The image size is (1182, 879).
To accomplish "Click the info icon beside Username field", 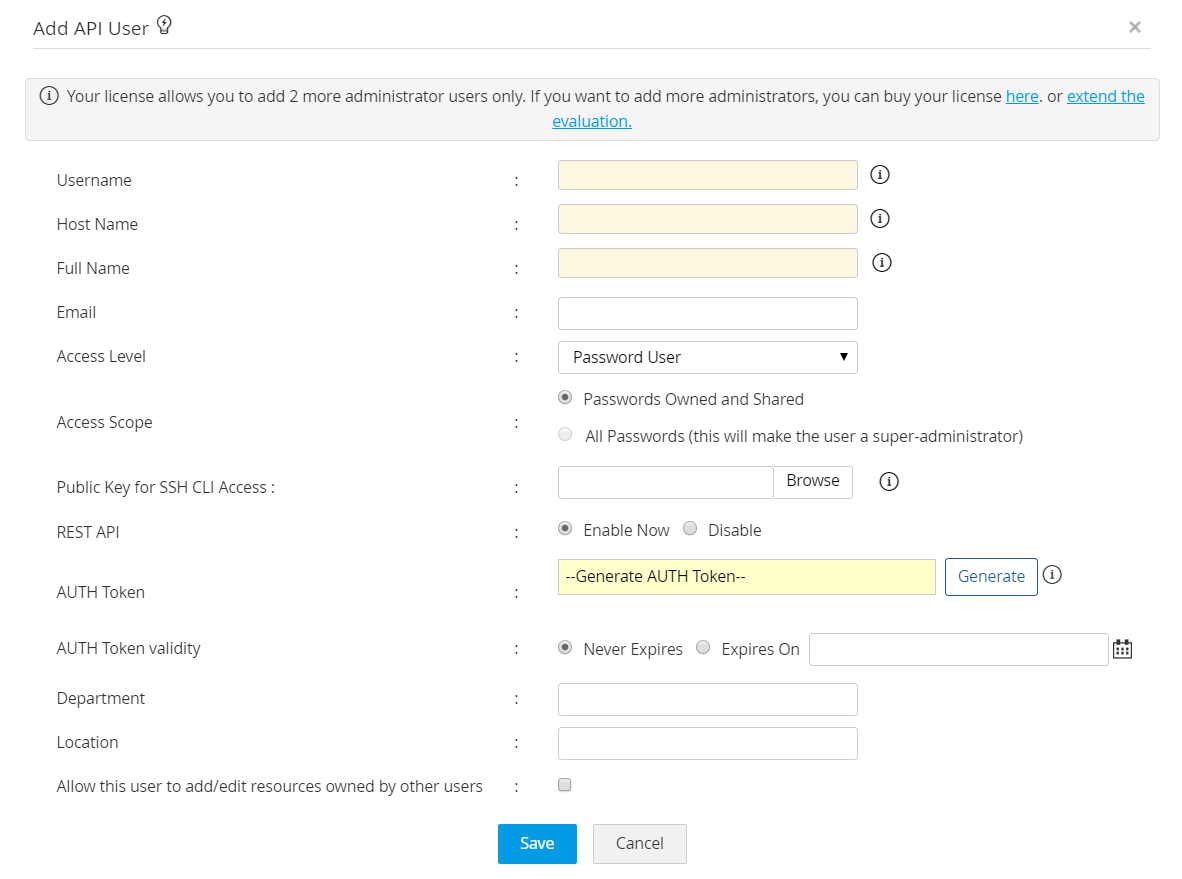I will (x=879, y=174).
